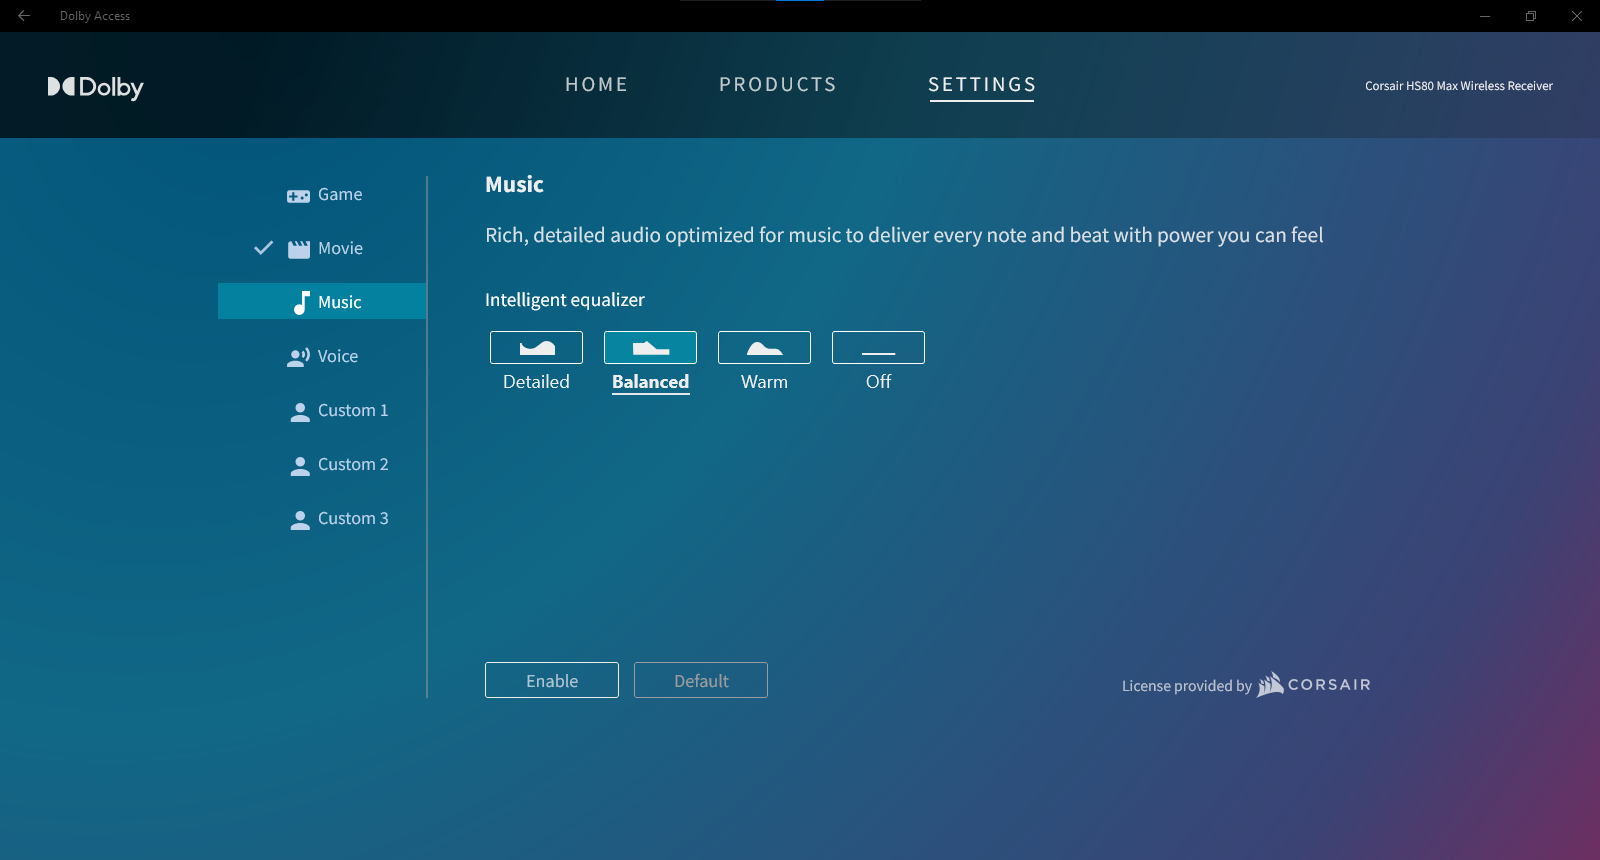Close the Dolby Access window
This screenshot has height=860, width=1600.
[x=1577, y=16]
